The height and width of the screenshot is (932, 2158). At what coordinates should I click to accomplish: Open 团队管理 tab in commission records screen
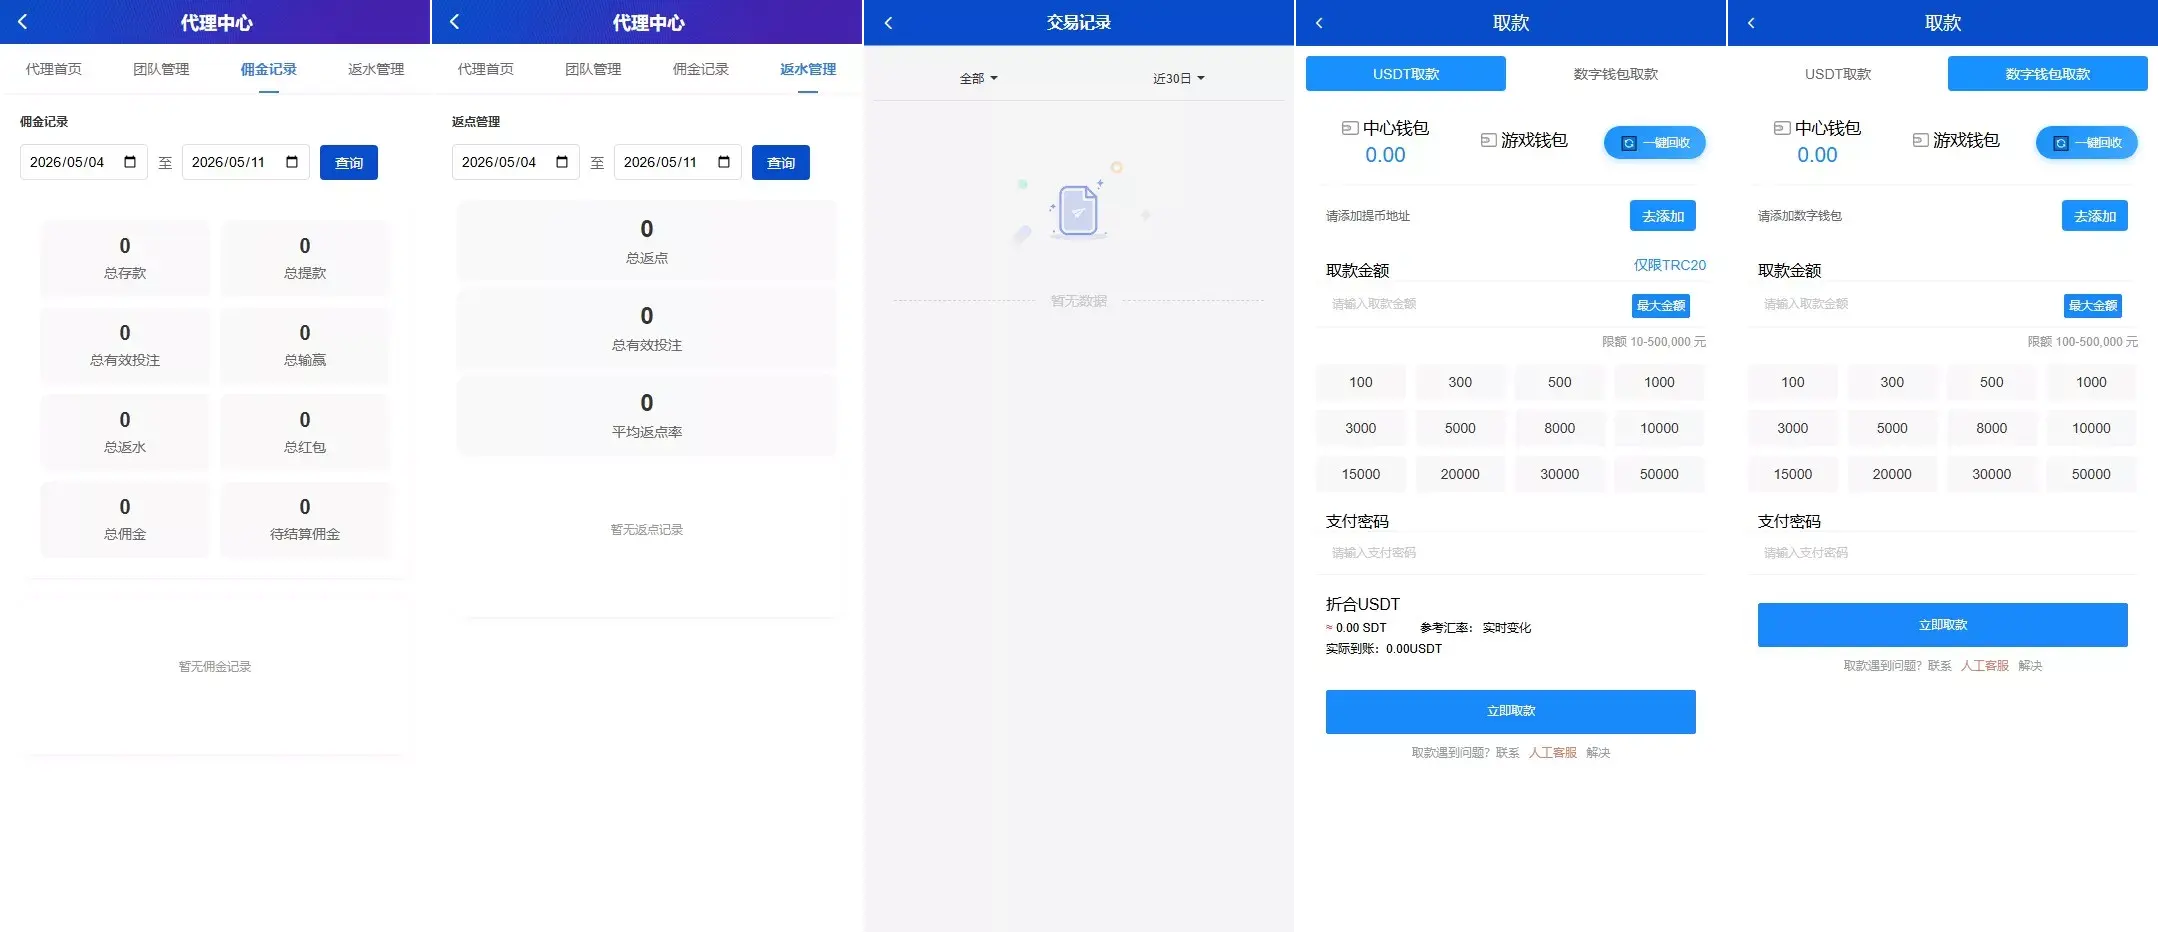[161, 69]
